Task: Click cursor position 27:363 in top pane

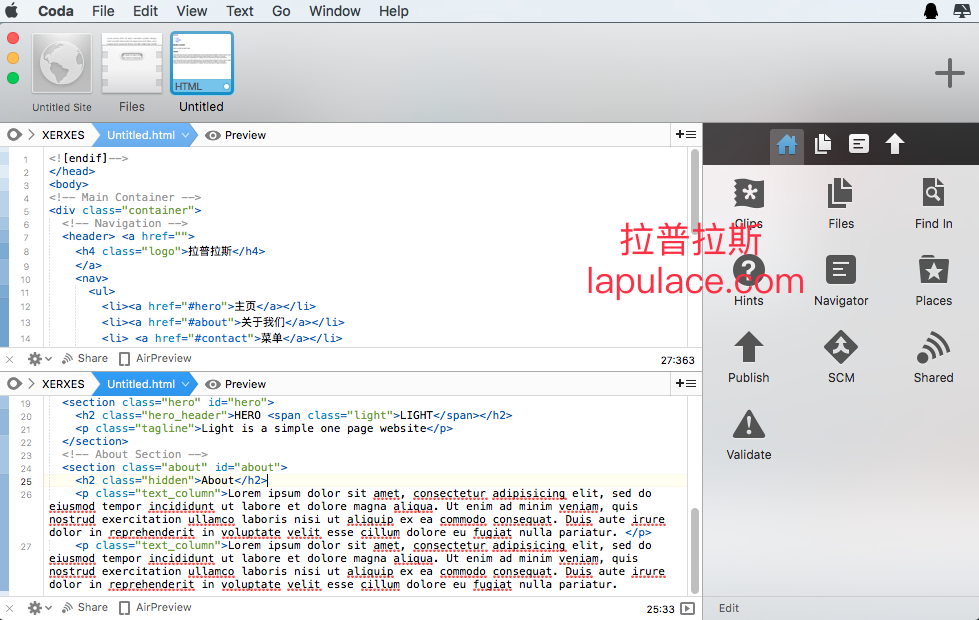Action: click(677, 360)
